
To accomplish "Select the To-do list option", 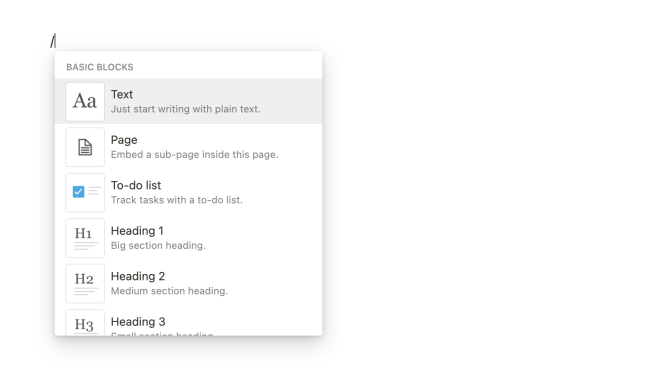I will (x=188, y=193).
